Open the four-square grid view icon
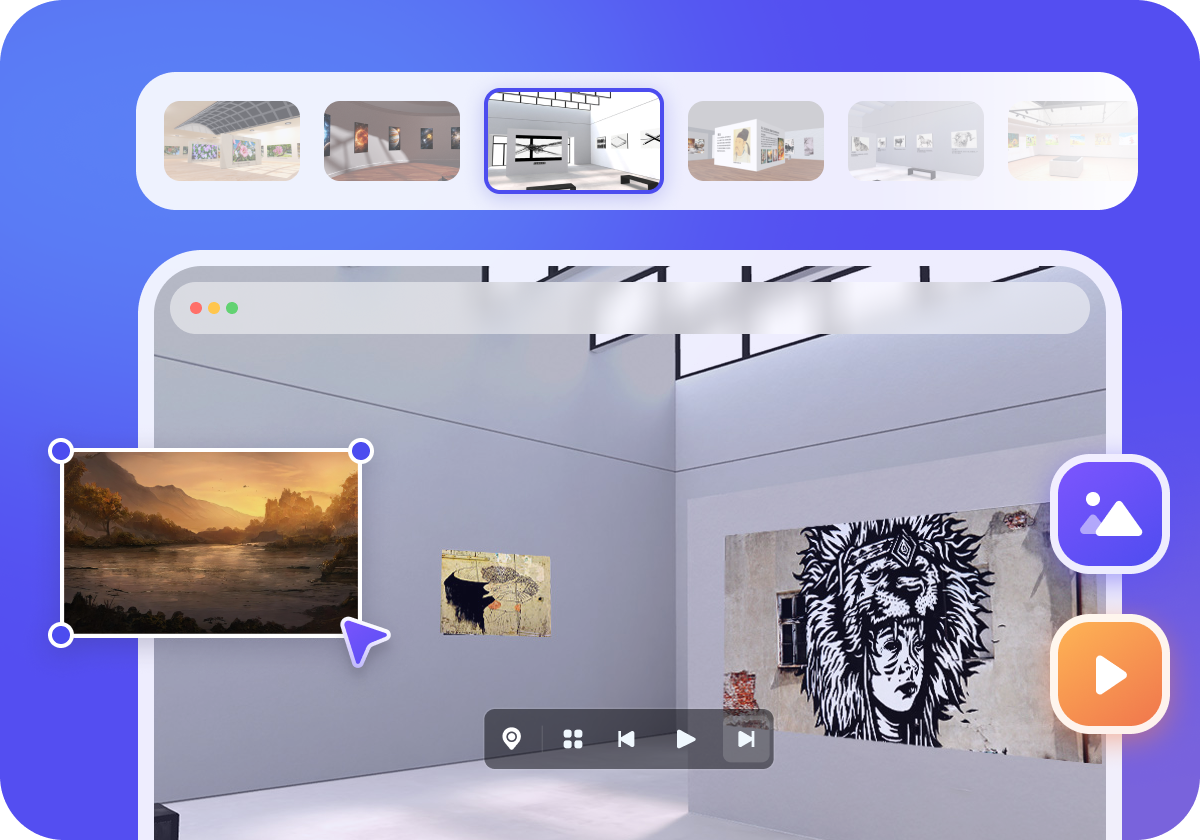This screenshot has width=1200, height=840. click(573, 739)
